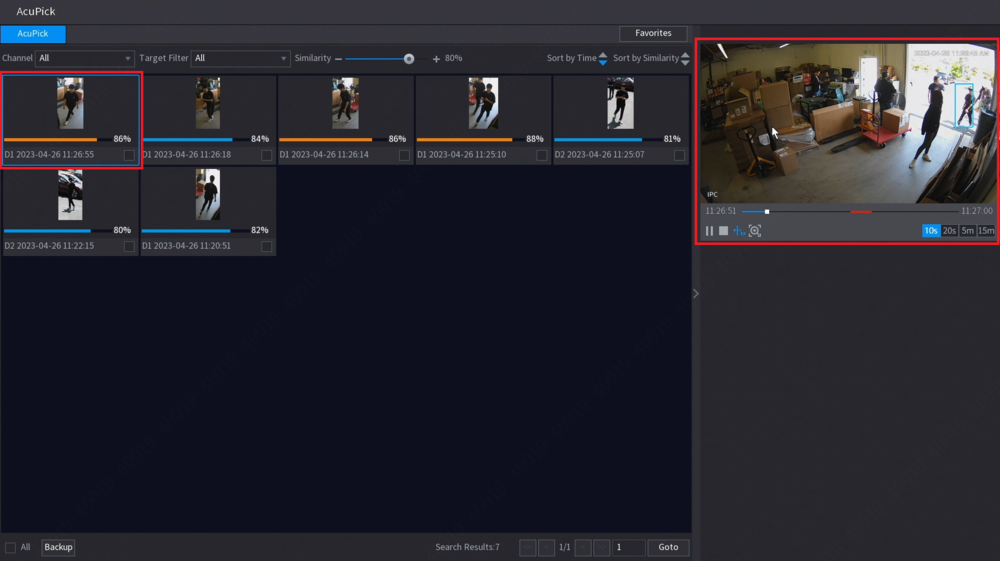This screenshot has width=1000, height=561.
Task: Increase similarity with the plus icon
Action: point(436,59)
